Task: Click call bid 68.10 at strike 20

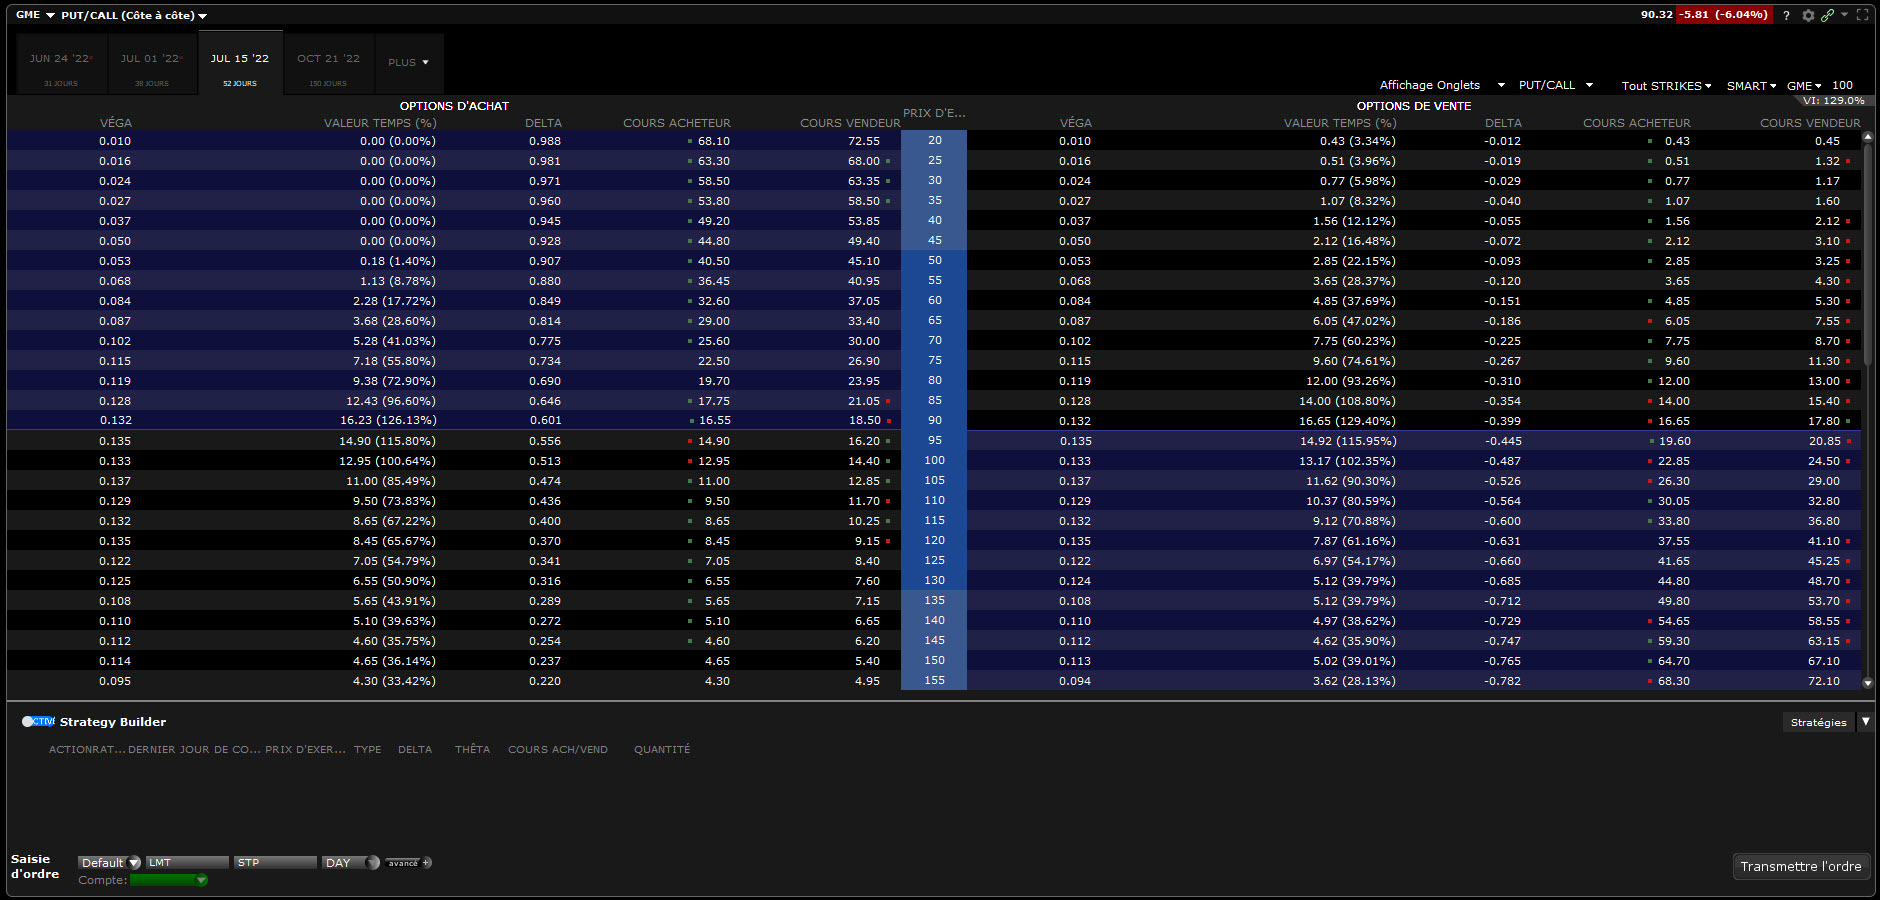Action: pyautogui.click(x=713, y=141)
